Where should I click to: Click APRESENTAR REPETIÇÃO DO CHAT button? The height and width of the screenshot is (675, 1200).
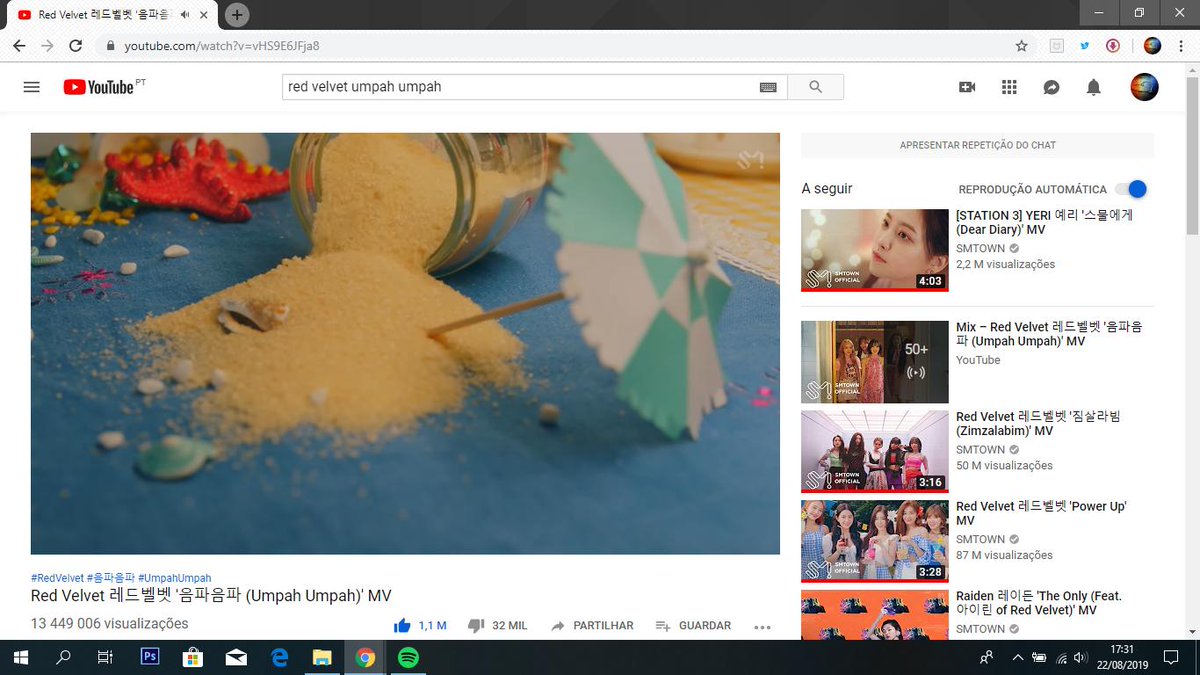pyautogui.click(x=977, y=145)
